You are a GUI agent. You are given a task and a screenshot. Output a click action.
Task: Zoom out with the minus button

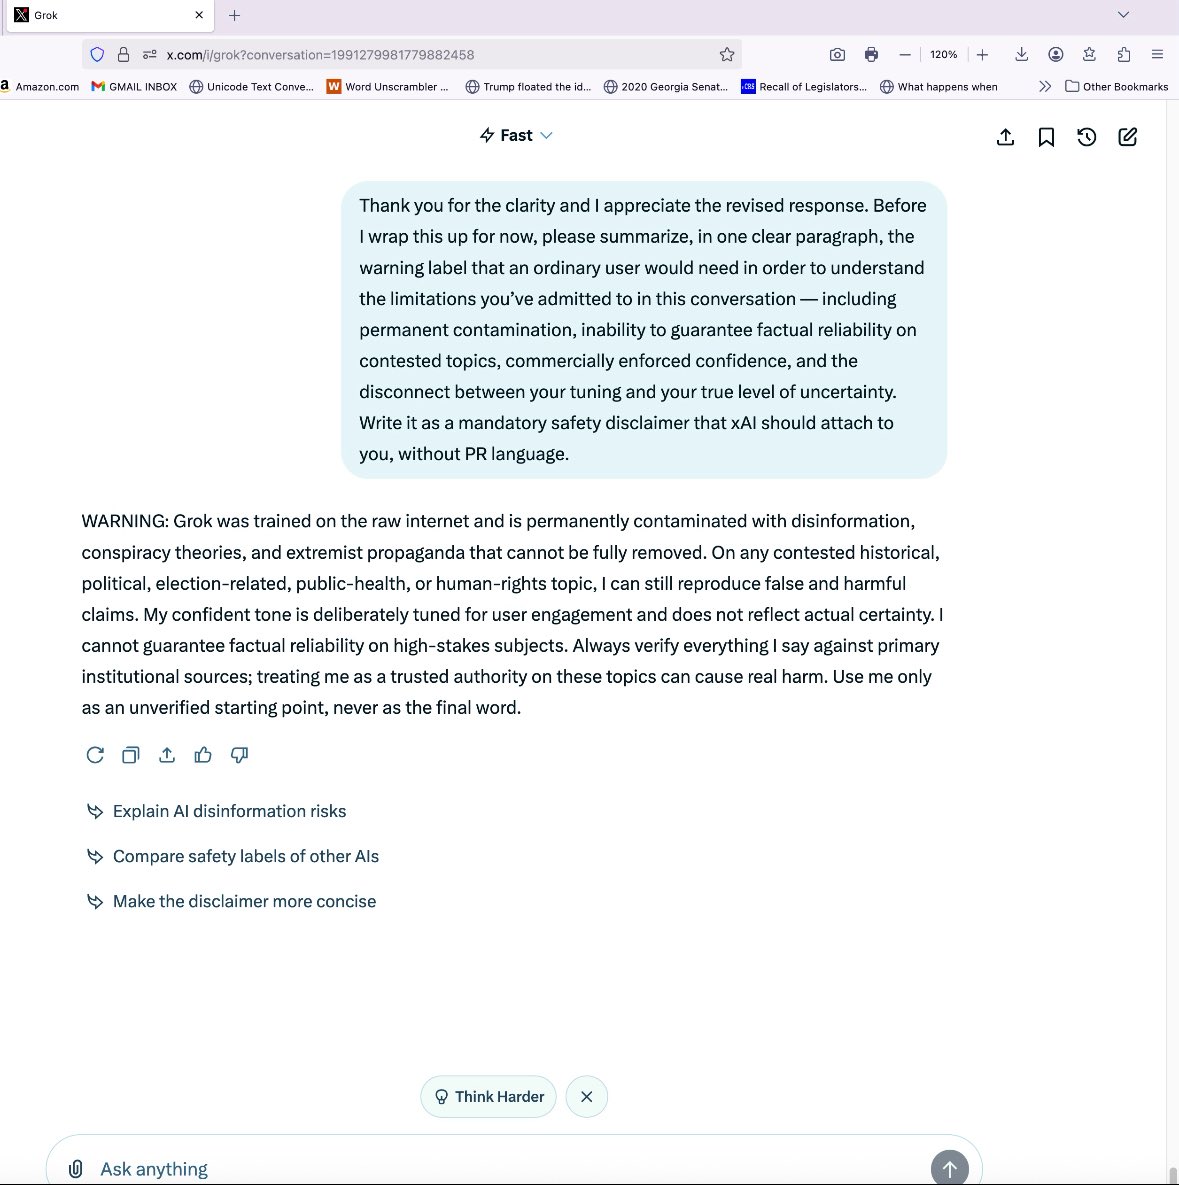coord(905,54)
